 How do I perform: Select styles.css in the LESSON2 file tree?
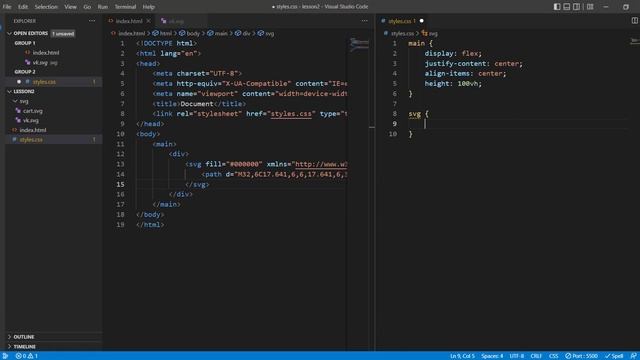(31, 140)
